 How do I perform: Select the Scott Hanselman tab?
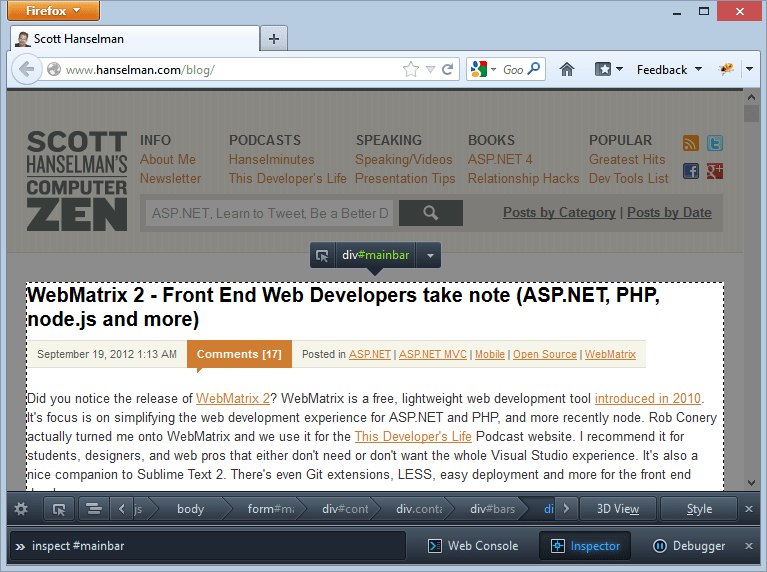point(135,39)
